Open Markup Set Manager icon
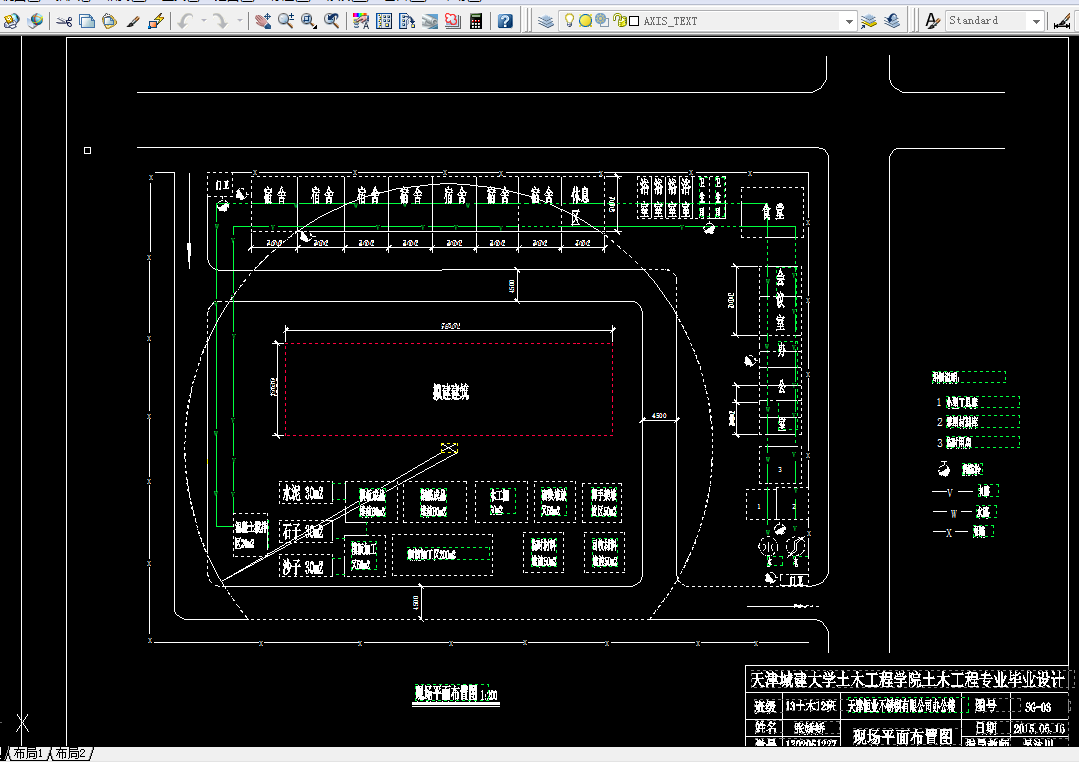The image size is (1079, 762). point(453,21)
